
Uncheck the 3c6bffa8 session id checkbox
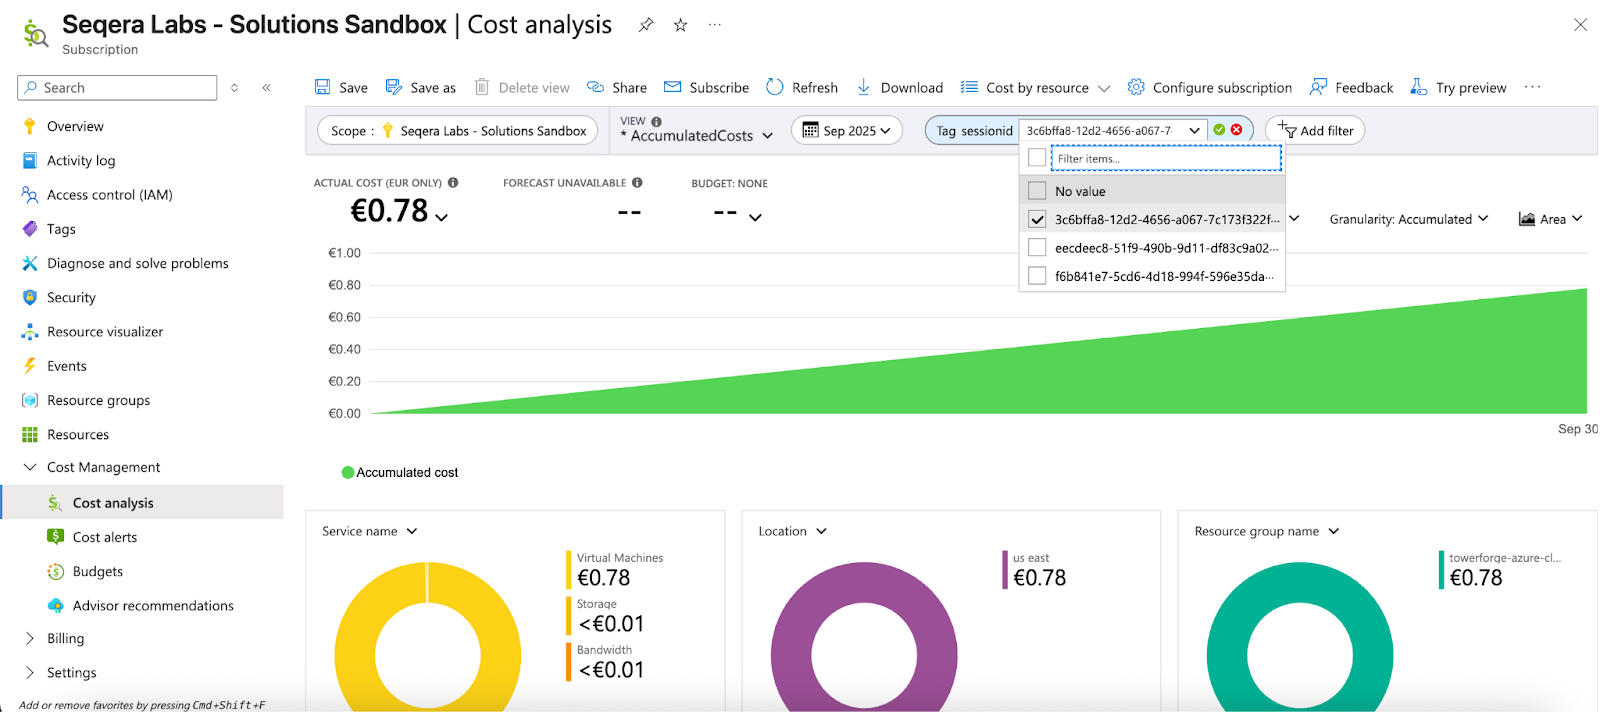[x=1037, y=219]
